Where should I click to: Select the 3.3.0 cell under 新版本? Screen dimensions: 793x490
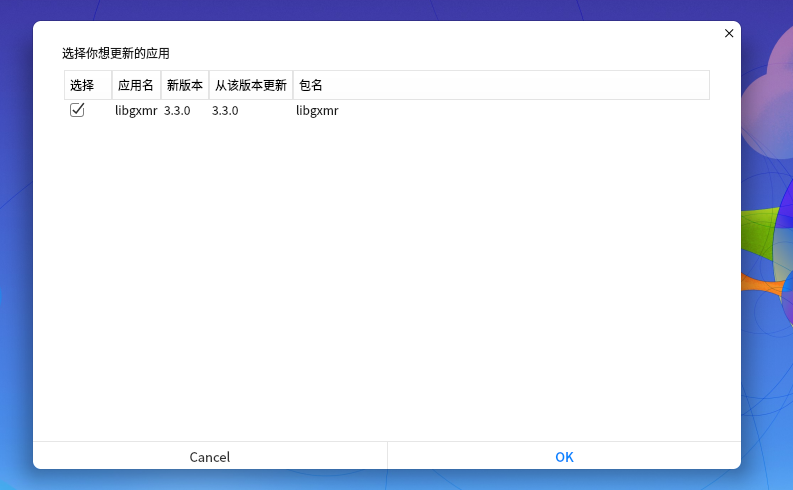pos(177,110)
